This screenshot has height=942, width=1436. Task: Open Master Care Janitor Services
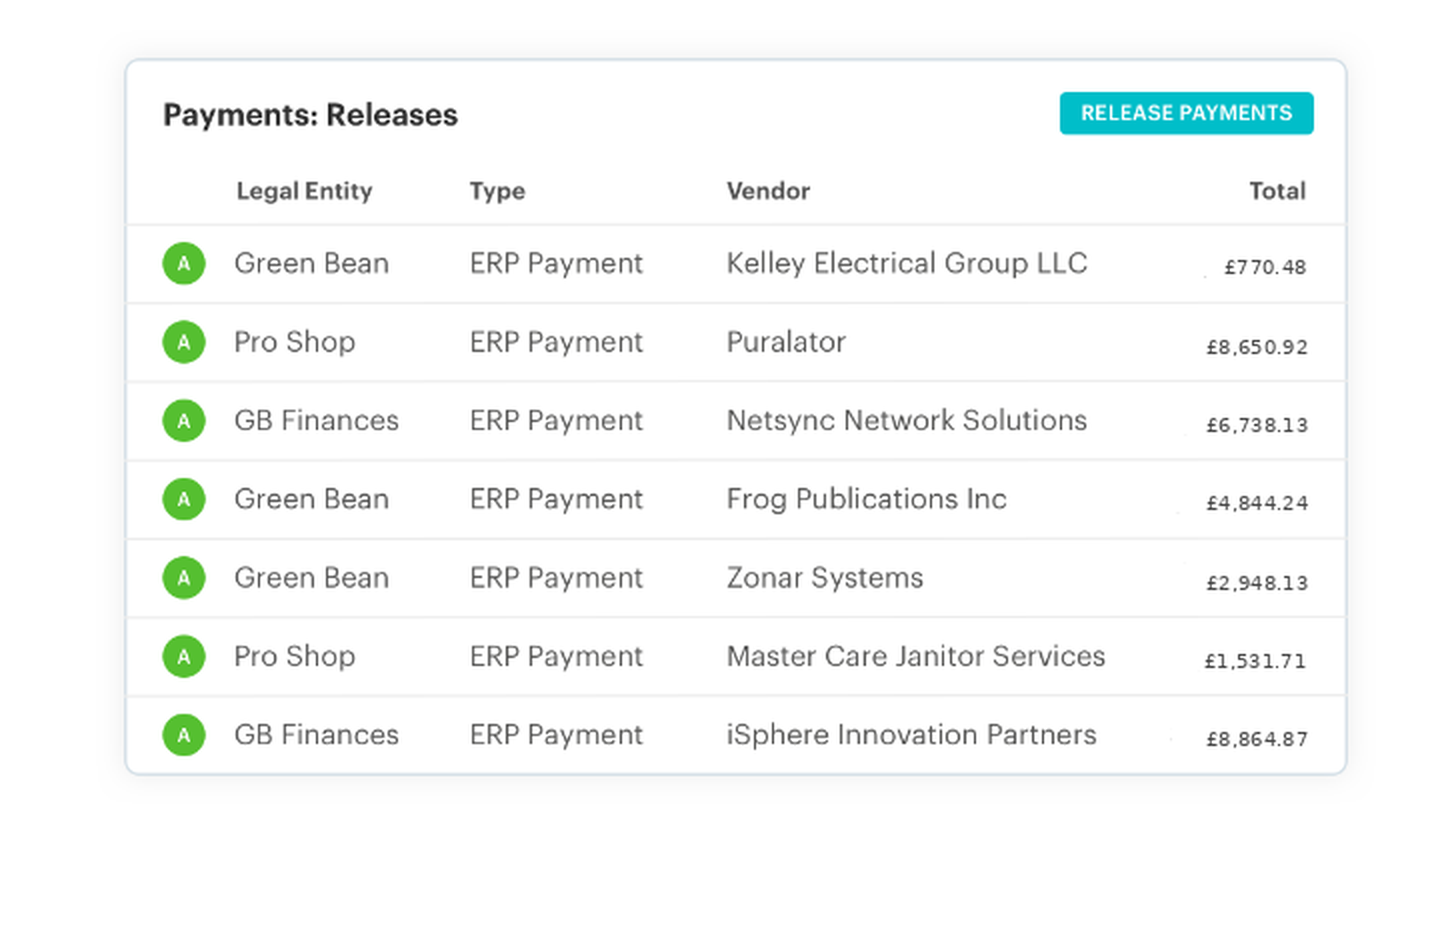916,656
